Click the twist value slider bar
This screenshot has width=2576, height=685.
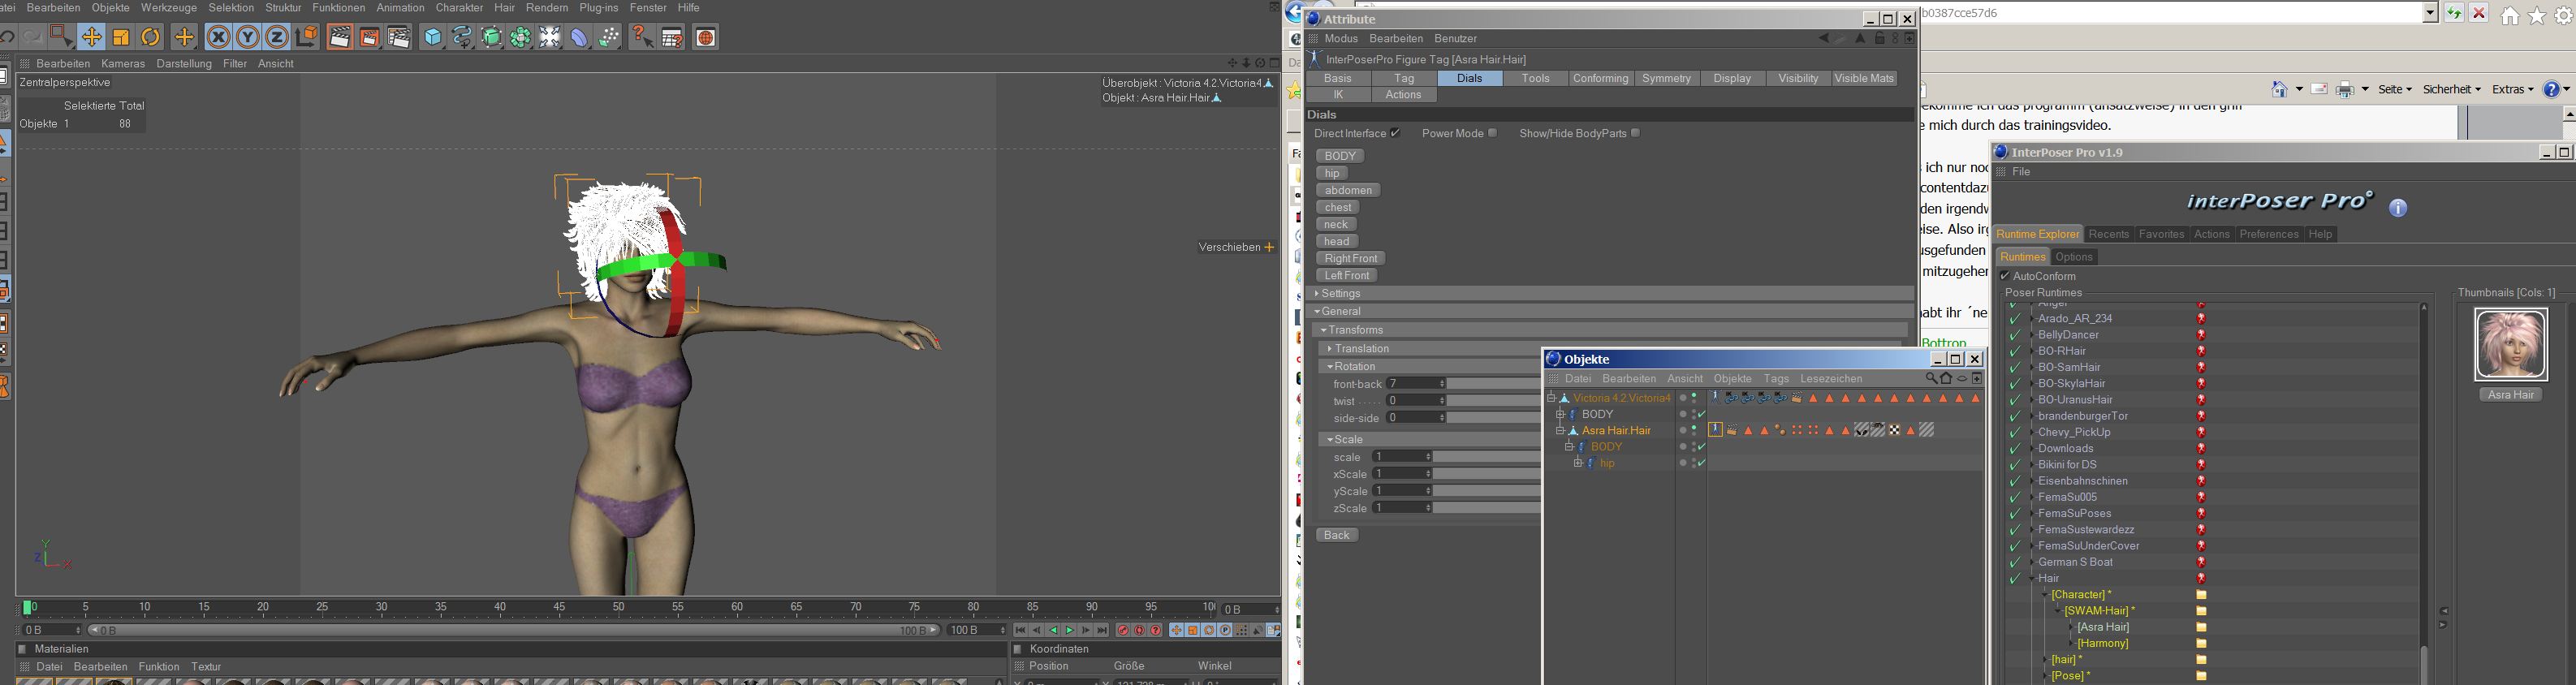coord(1493,401)
